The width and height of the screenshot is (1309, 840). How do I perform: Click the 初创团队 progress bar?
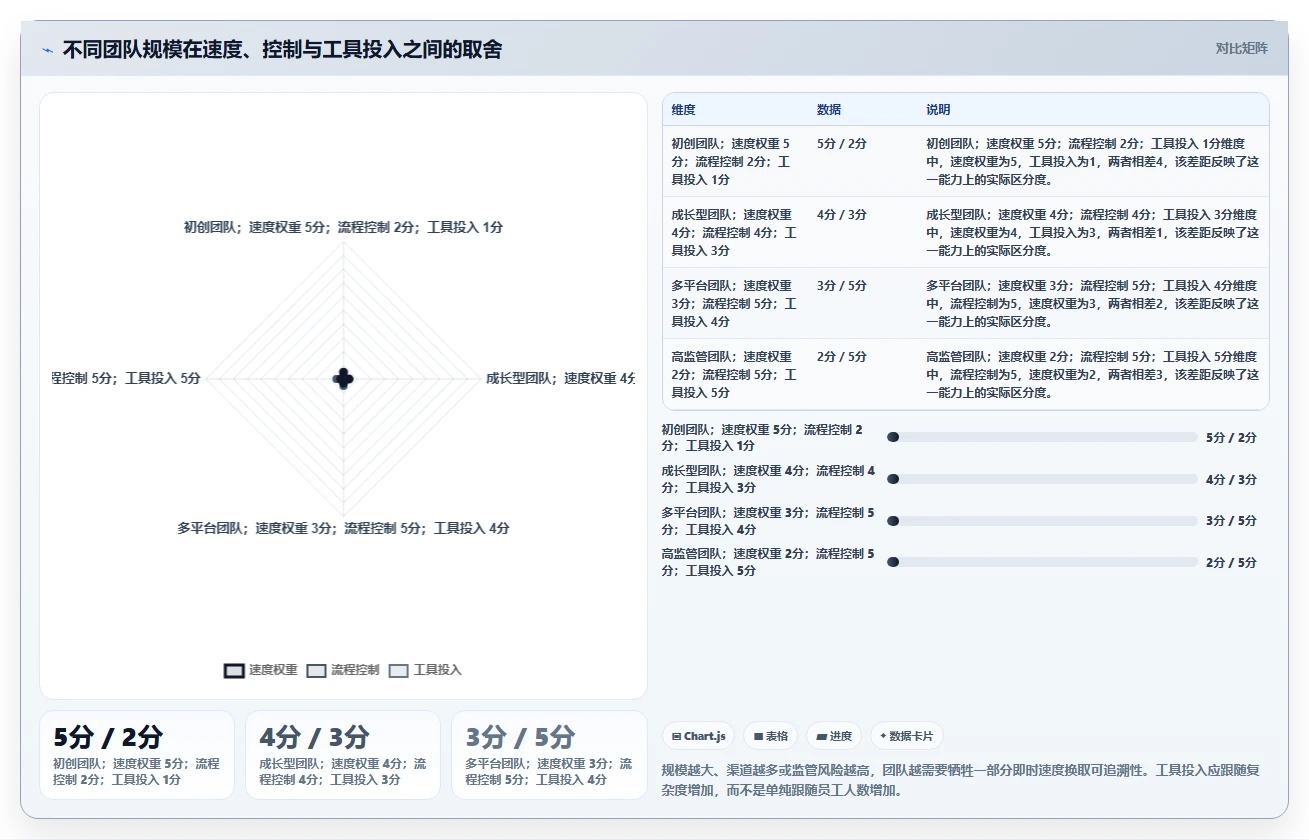[x=1042, y=437]
